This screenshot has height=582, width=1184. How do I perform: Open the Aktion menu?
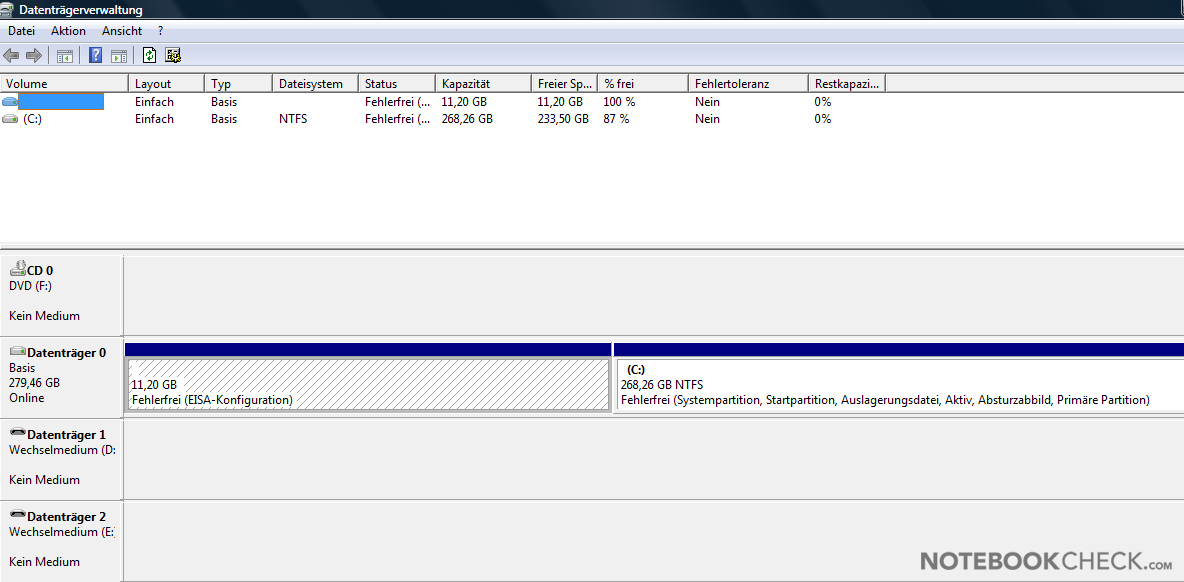point(68,31)
